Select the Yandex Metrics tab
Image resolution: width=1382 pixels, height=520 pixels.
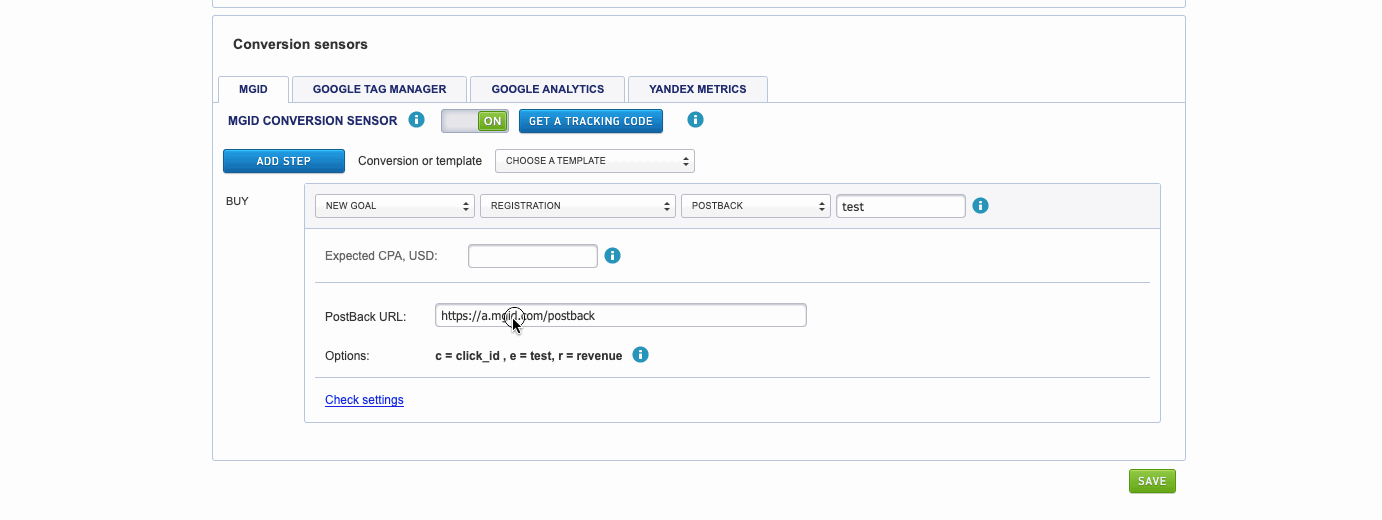point(697,89)
